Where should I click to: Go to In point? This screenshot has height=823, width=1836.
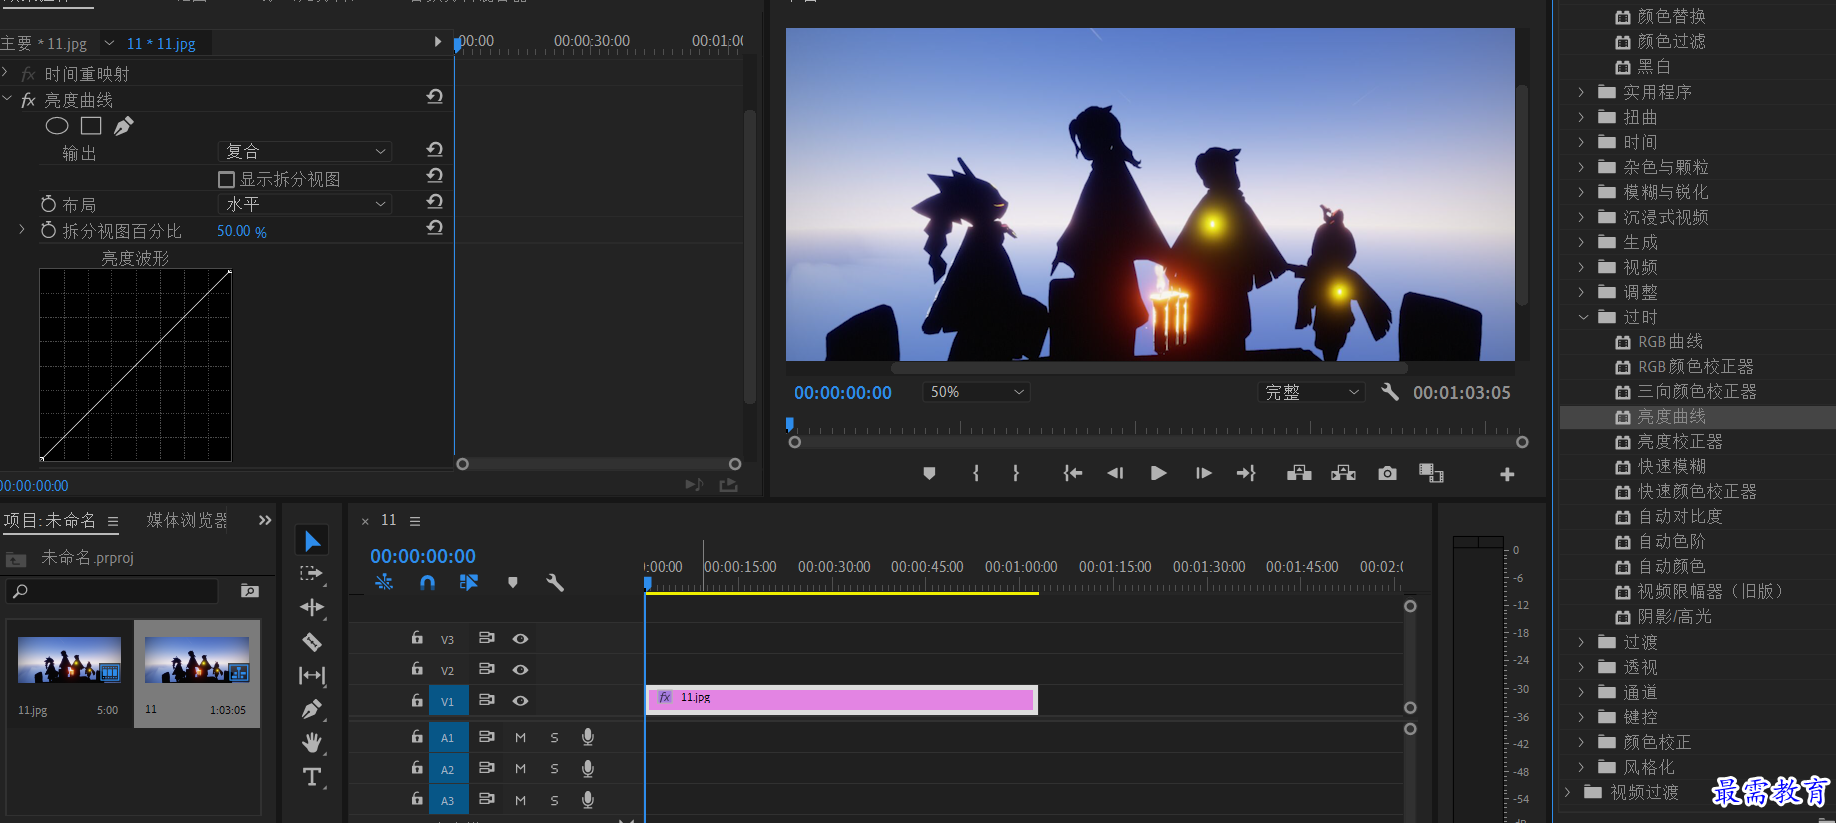(x=1073, y=474)
